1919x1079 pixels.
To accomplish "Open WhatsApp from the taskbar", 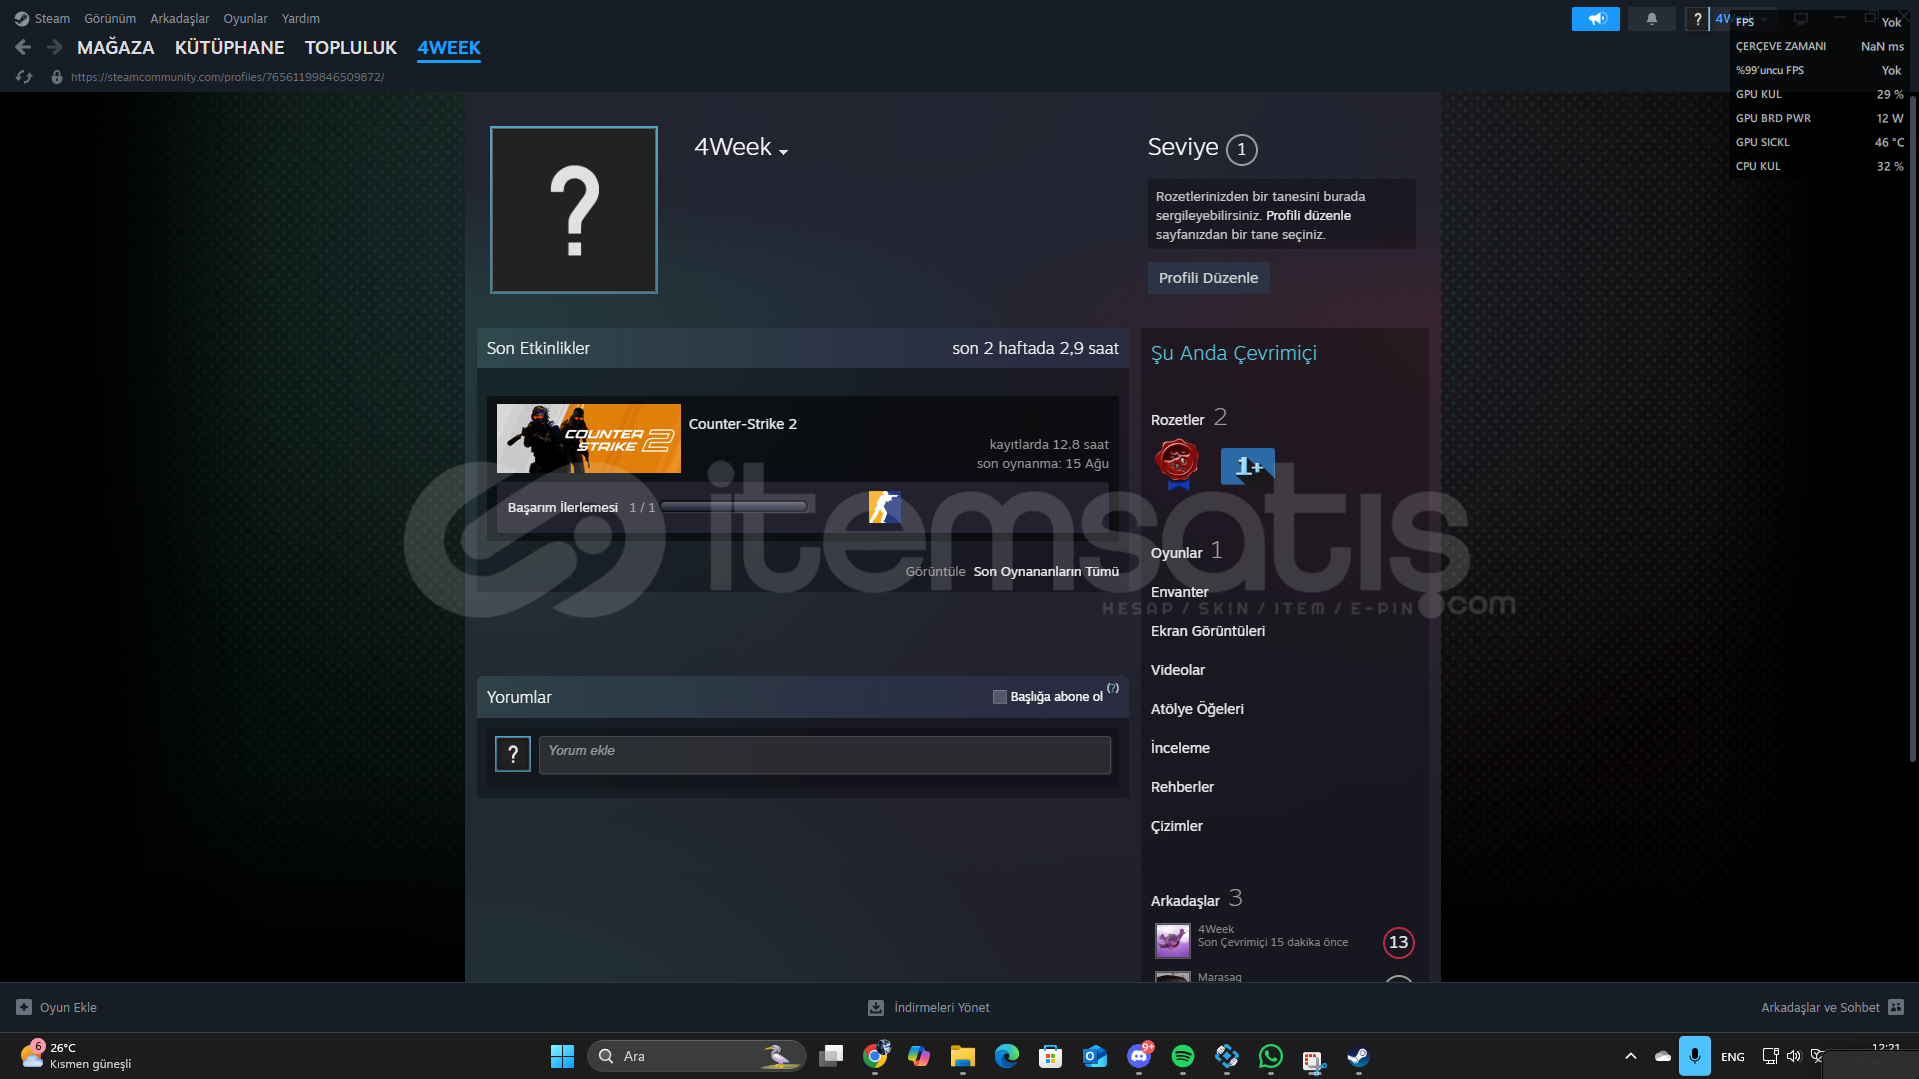I will tap(1270, 1056).
